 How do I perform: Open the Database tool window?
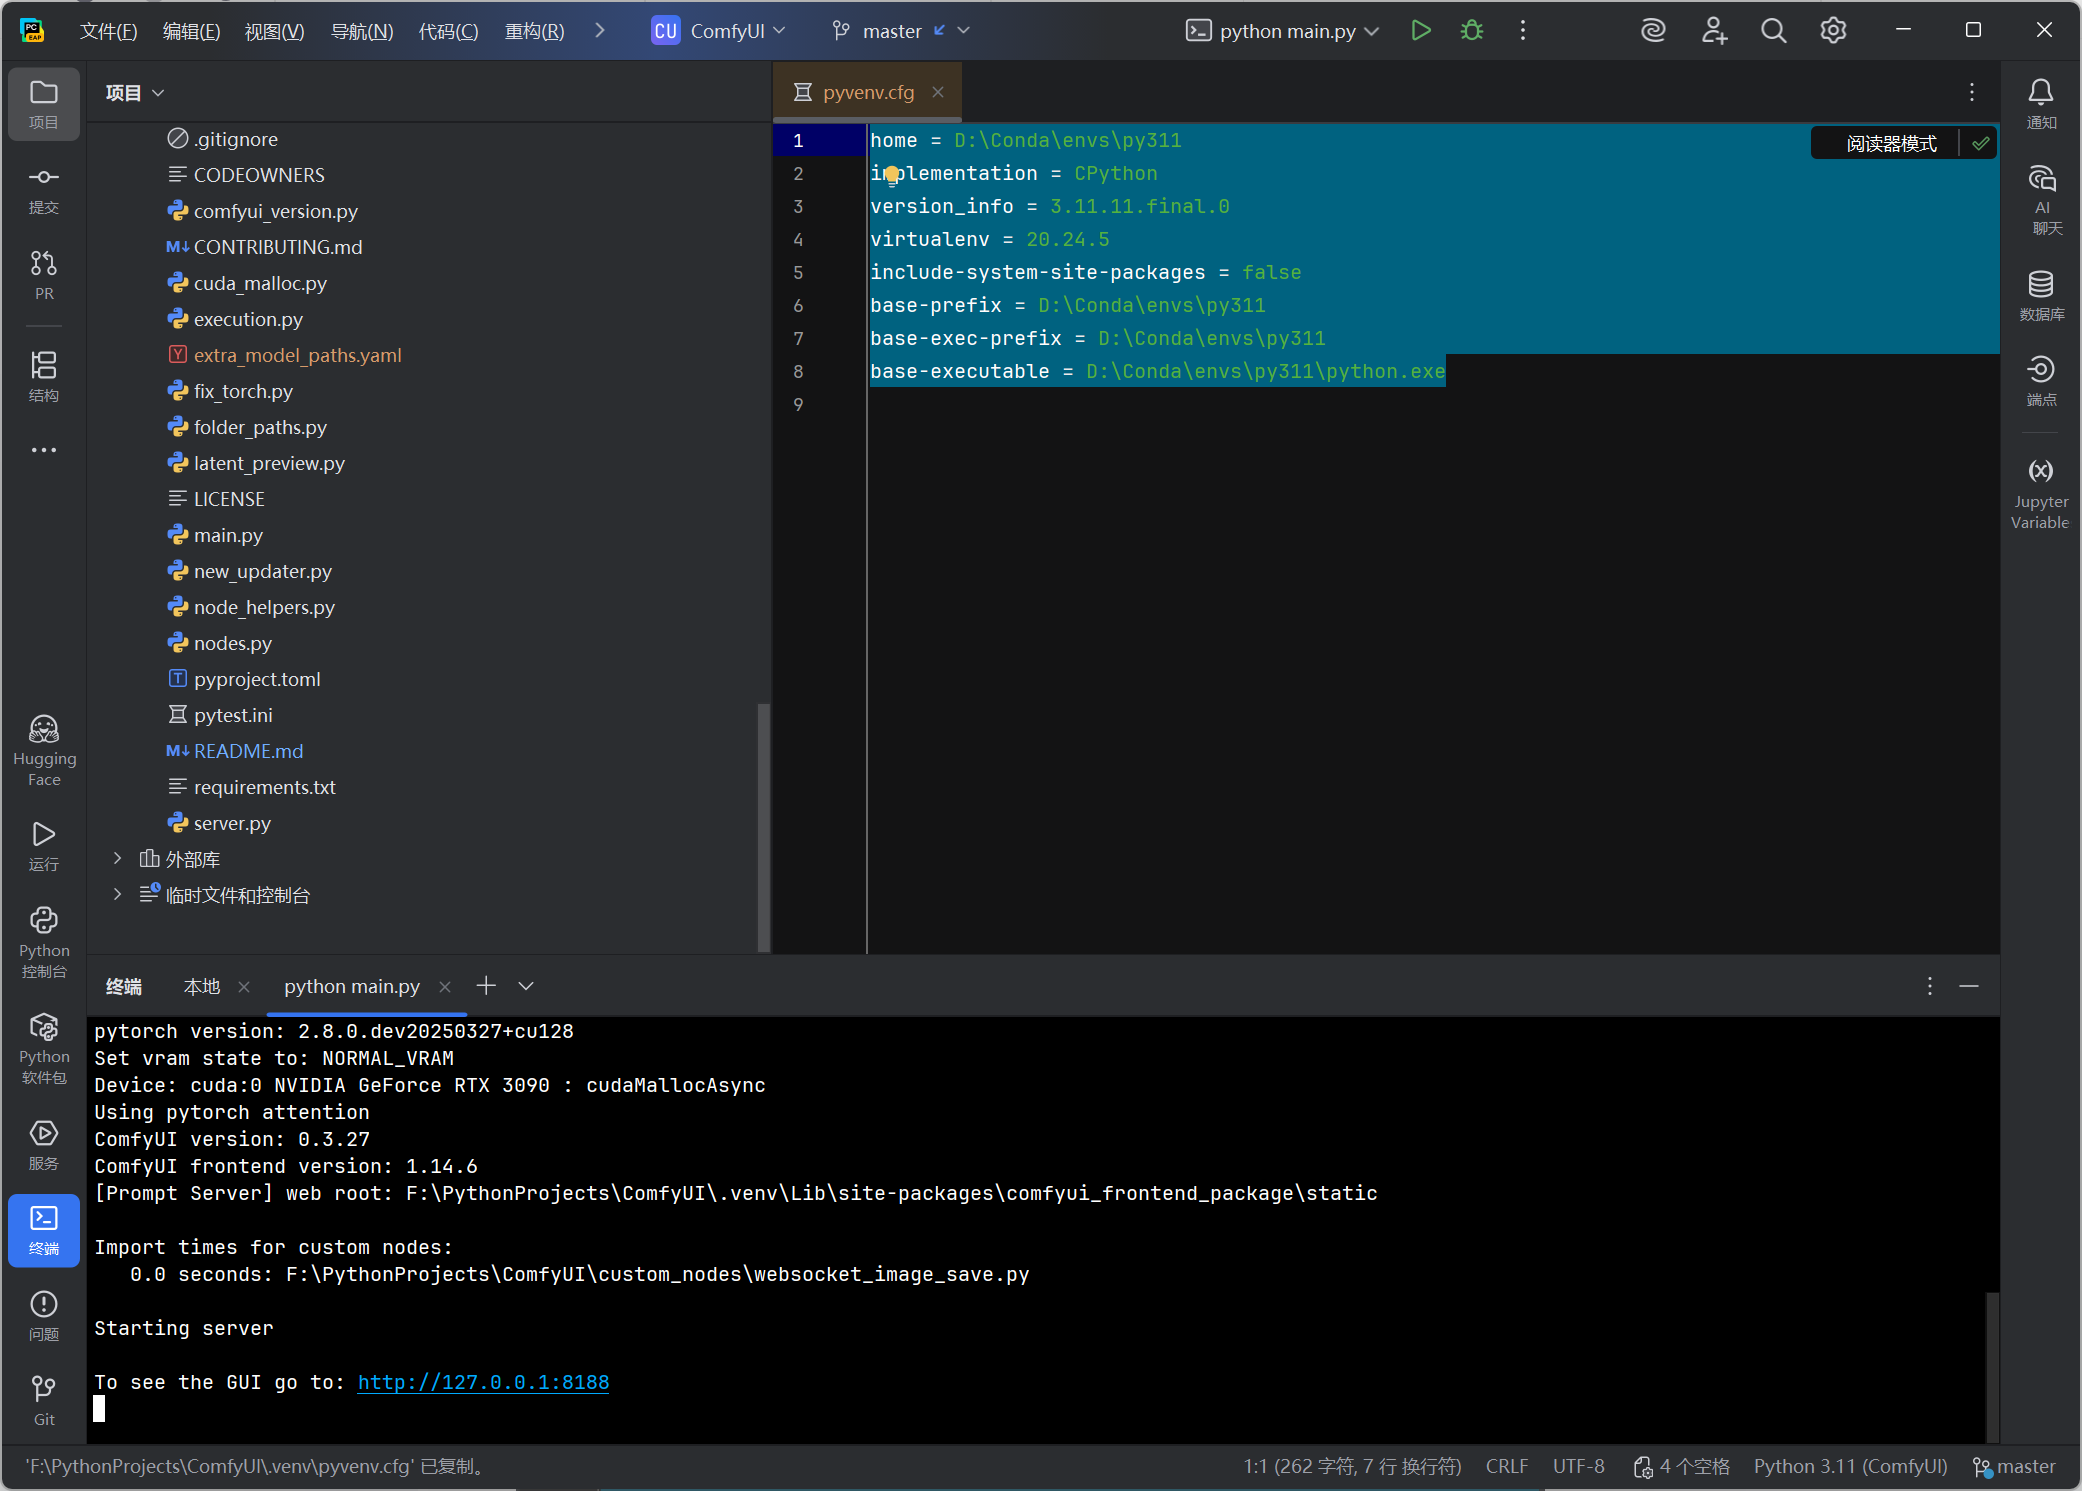point(2041,296)
